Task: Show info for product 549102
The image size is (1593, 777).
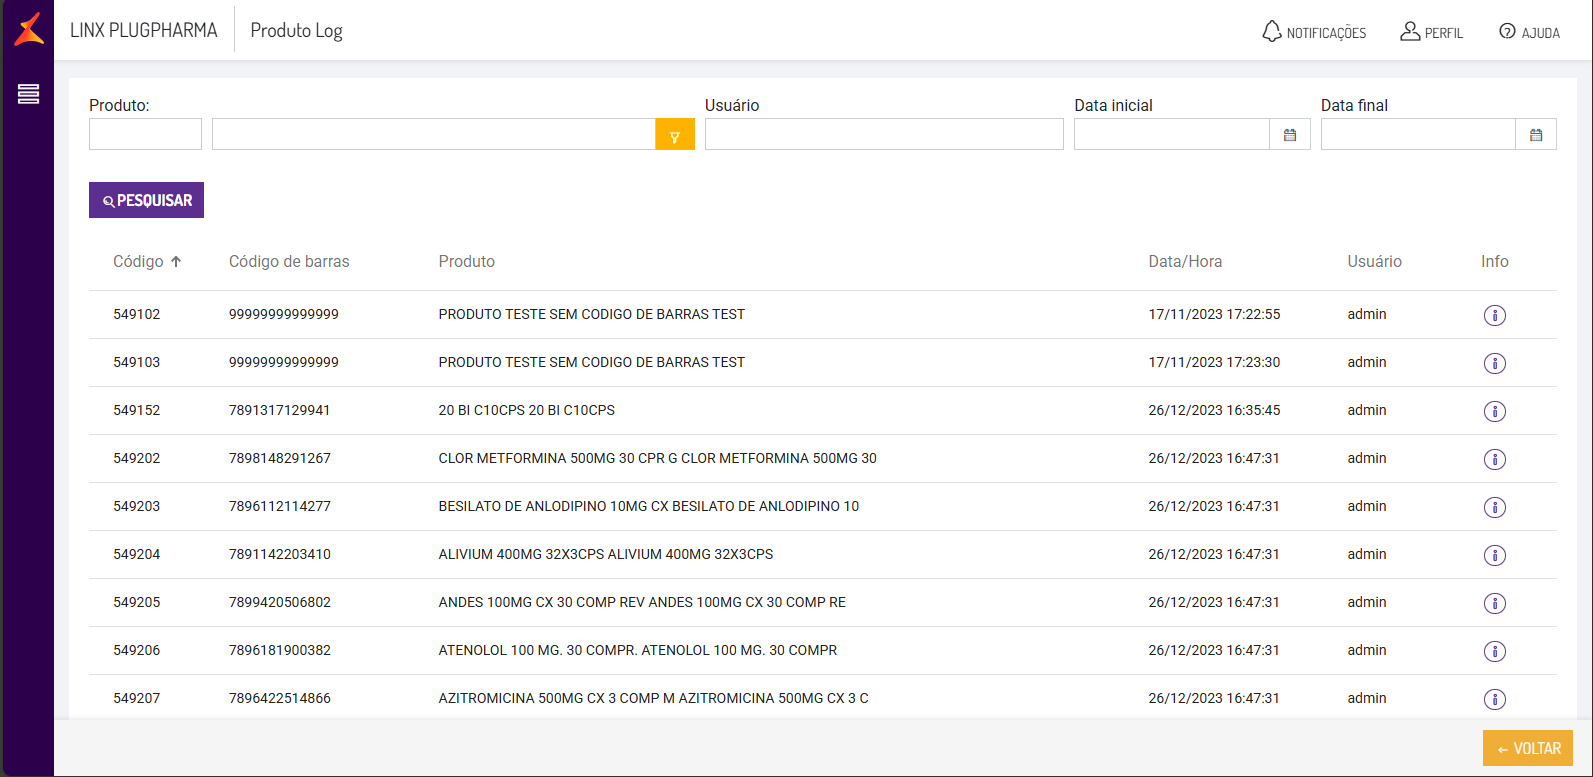Action: (x=1495, y=315)
